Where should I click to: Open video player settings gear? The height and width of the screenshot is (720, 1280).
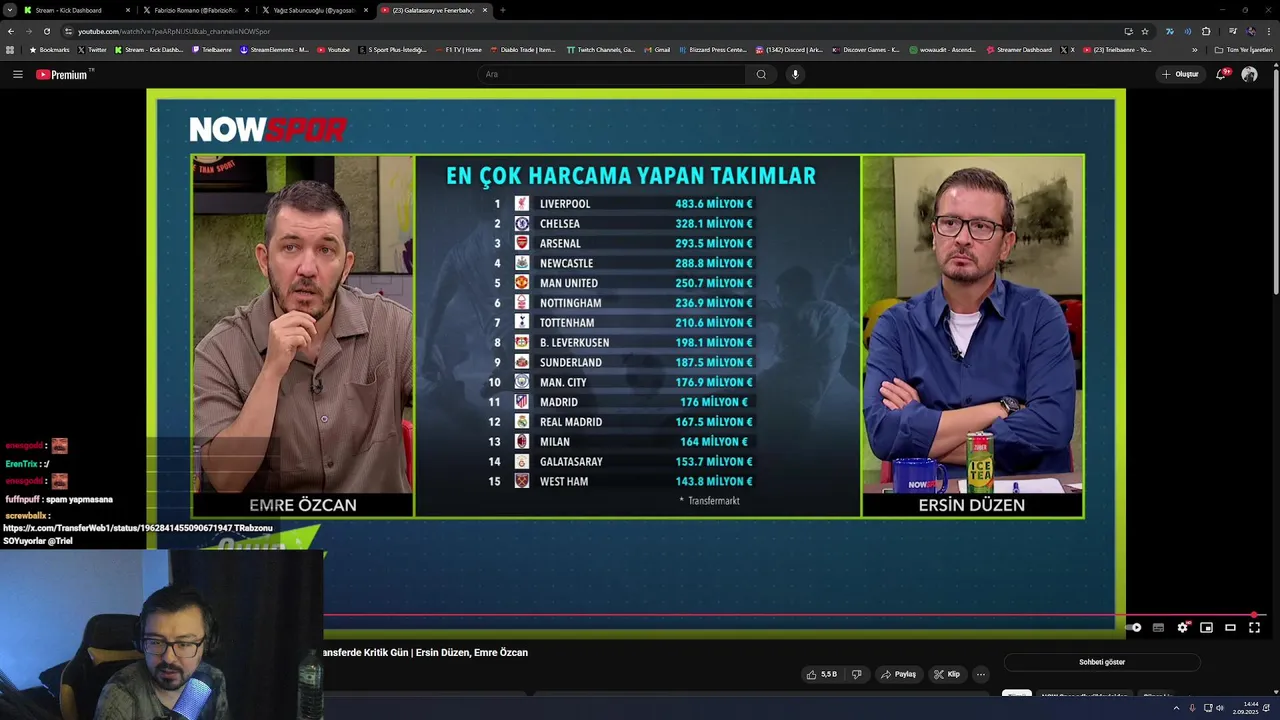click(1182, 628)
